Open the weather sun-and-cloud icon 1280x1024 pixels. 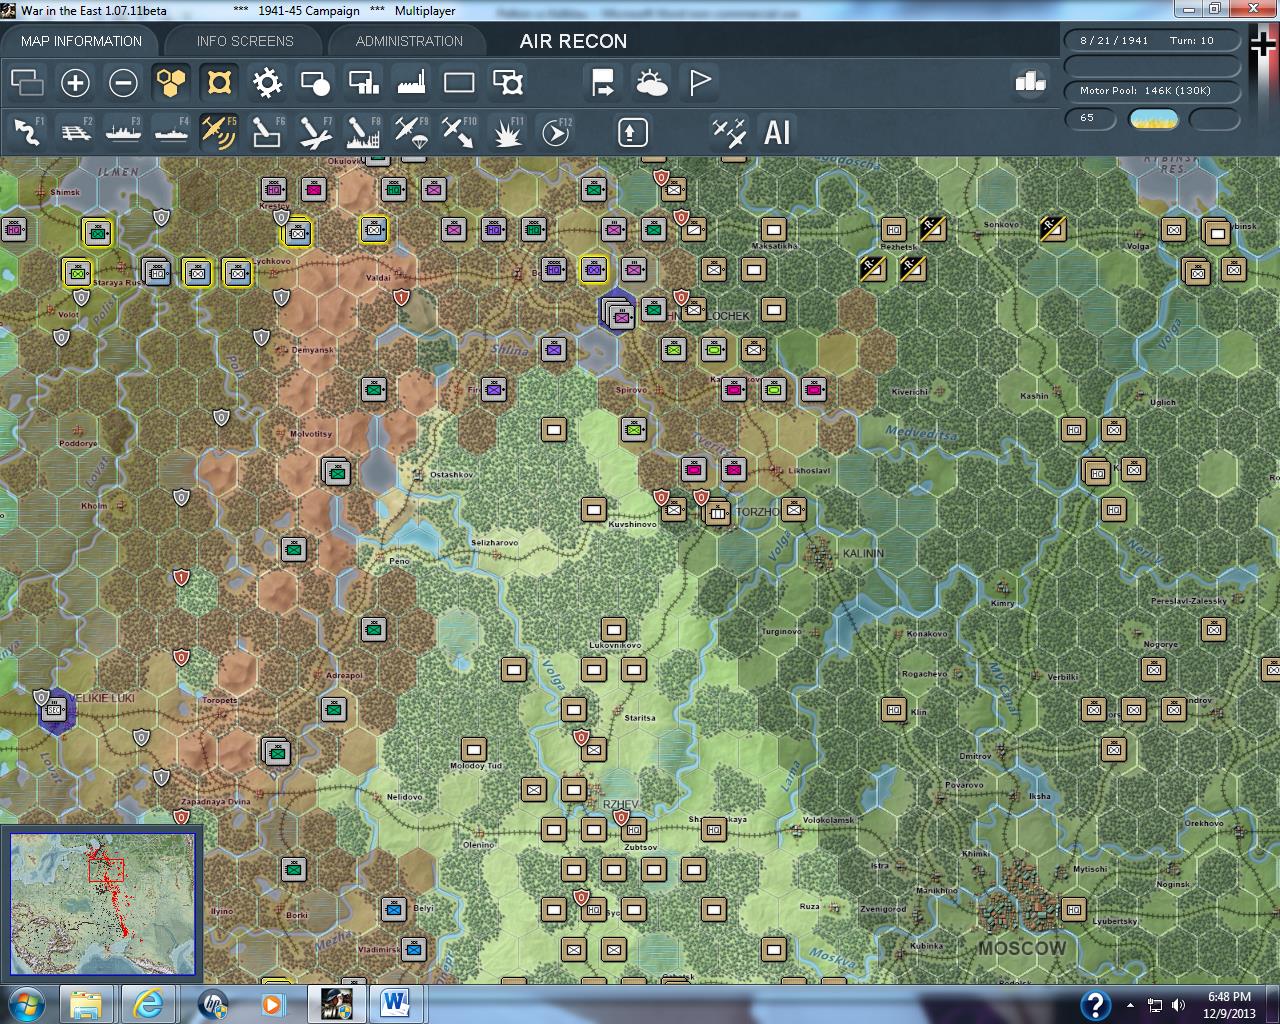coord(651,82)
